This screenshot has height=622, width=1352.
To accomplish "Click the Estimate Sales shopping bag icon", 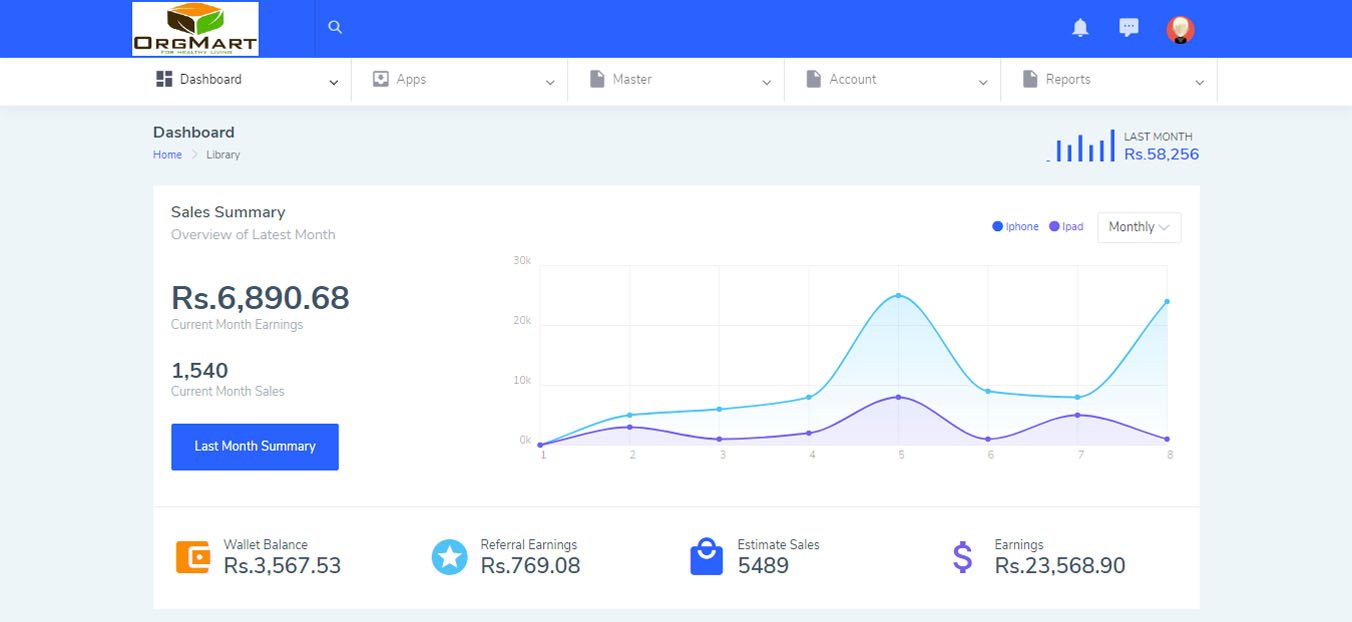I will [x=706, y=557].
